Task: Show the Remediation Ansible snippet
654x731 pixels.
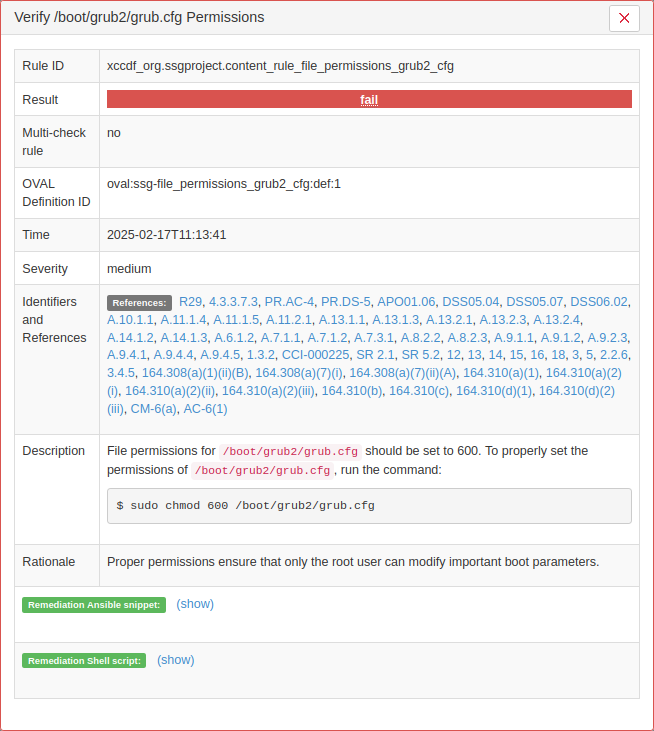Action: pos(195,604)
